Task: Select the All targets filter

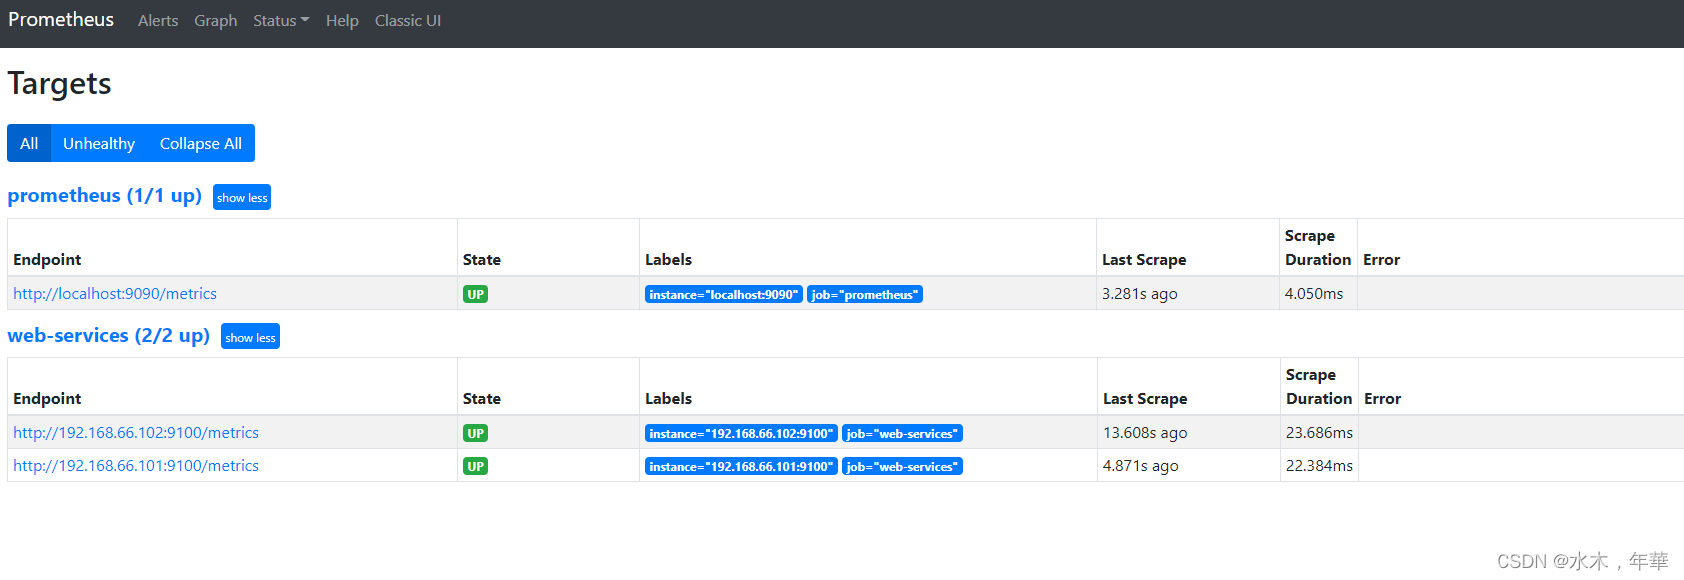Action: [x=29, y=143]
